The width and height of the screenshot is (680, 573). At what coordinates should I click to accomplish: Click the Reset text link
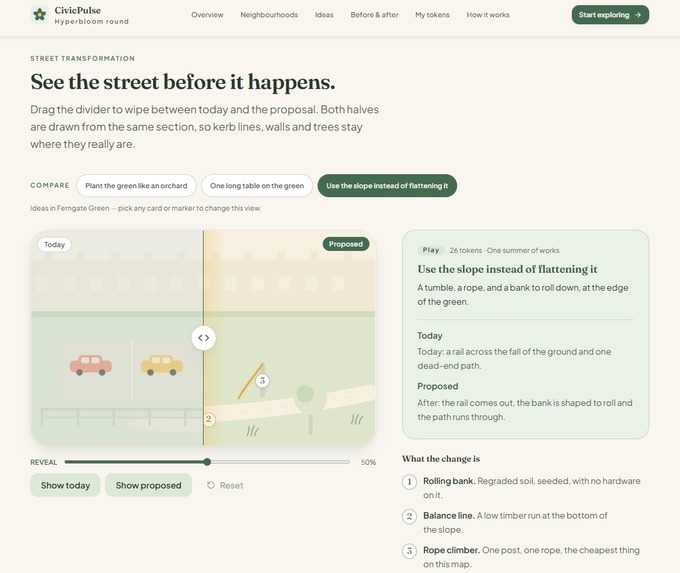[232, 485]
